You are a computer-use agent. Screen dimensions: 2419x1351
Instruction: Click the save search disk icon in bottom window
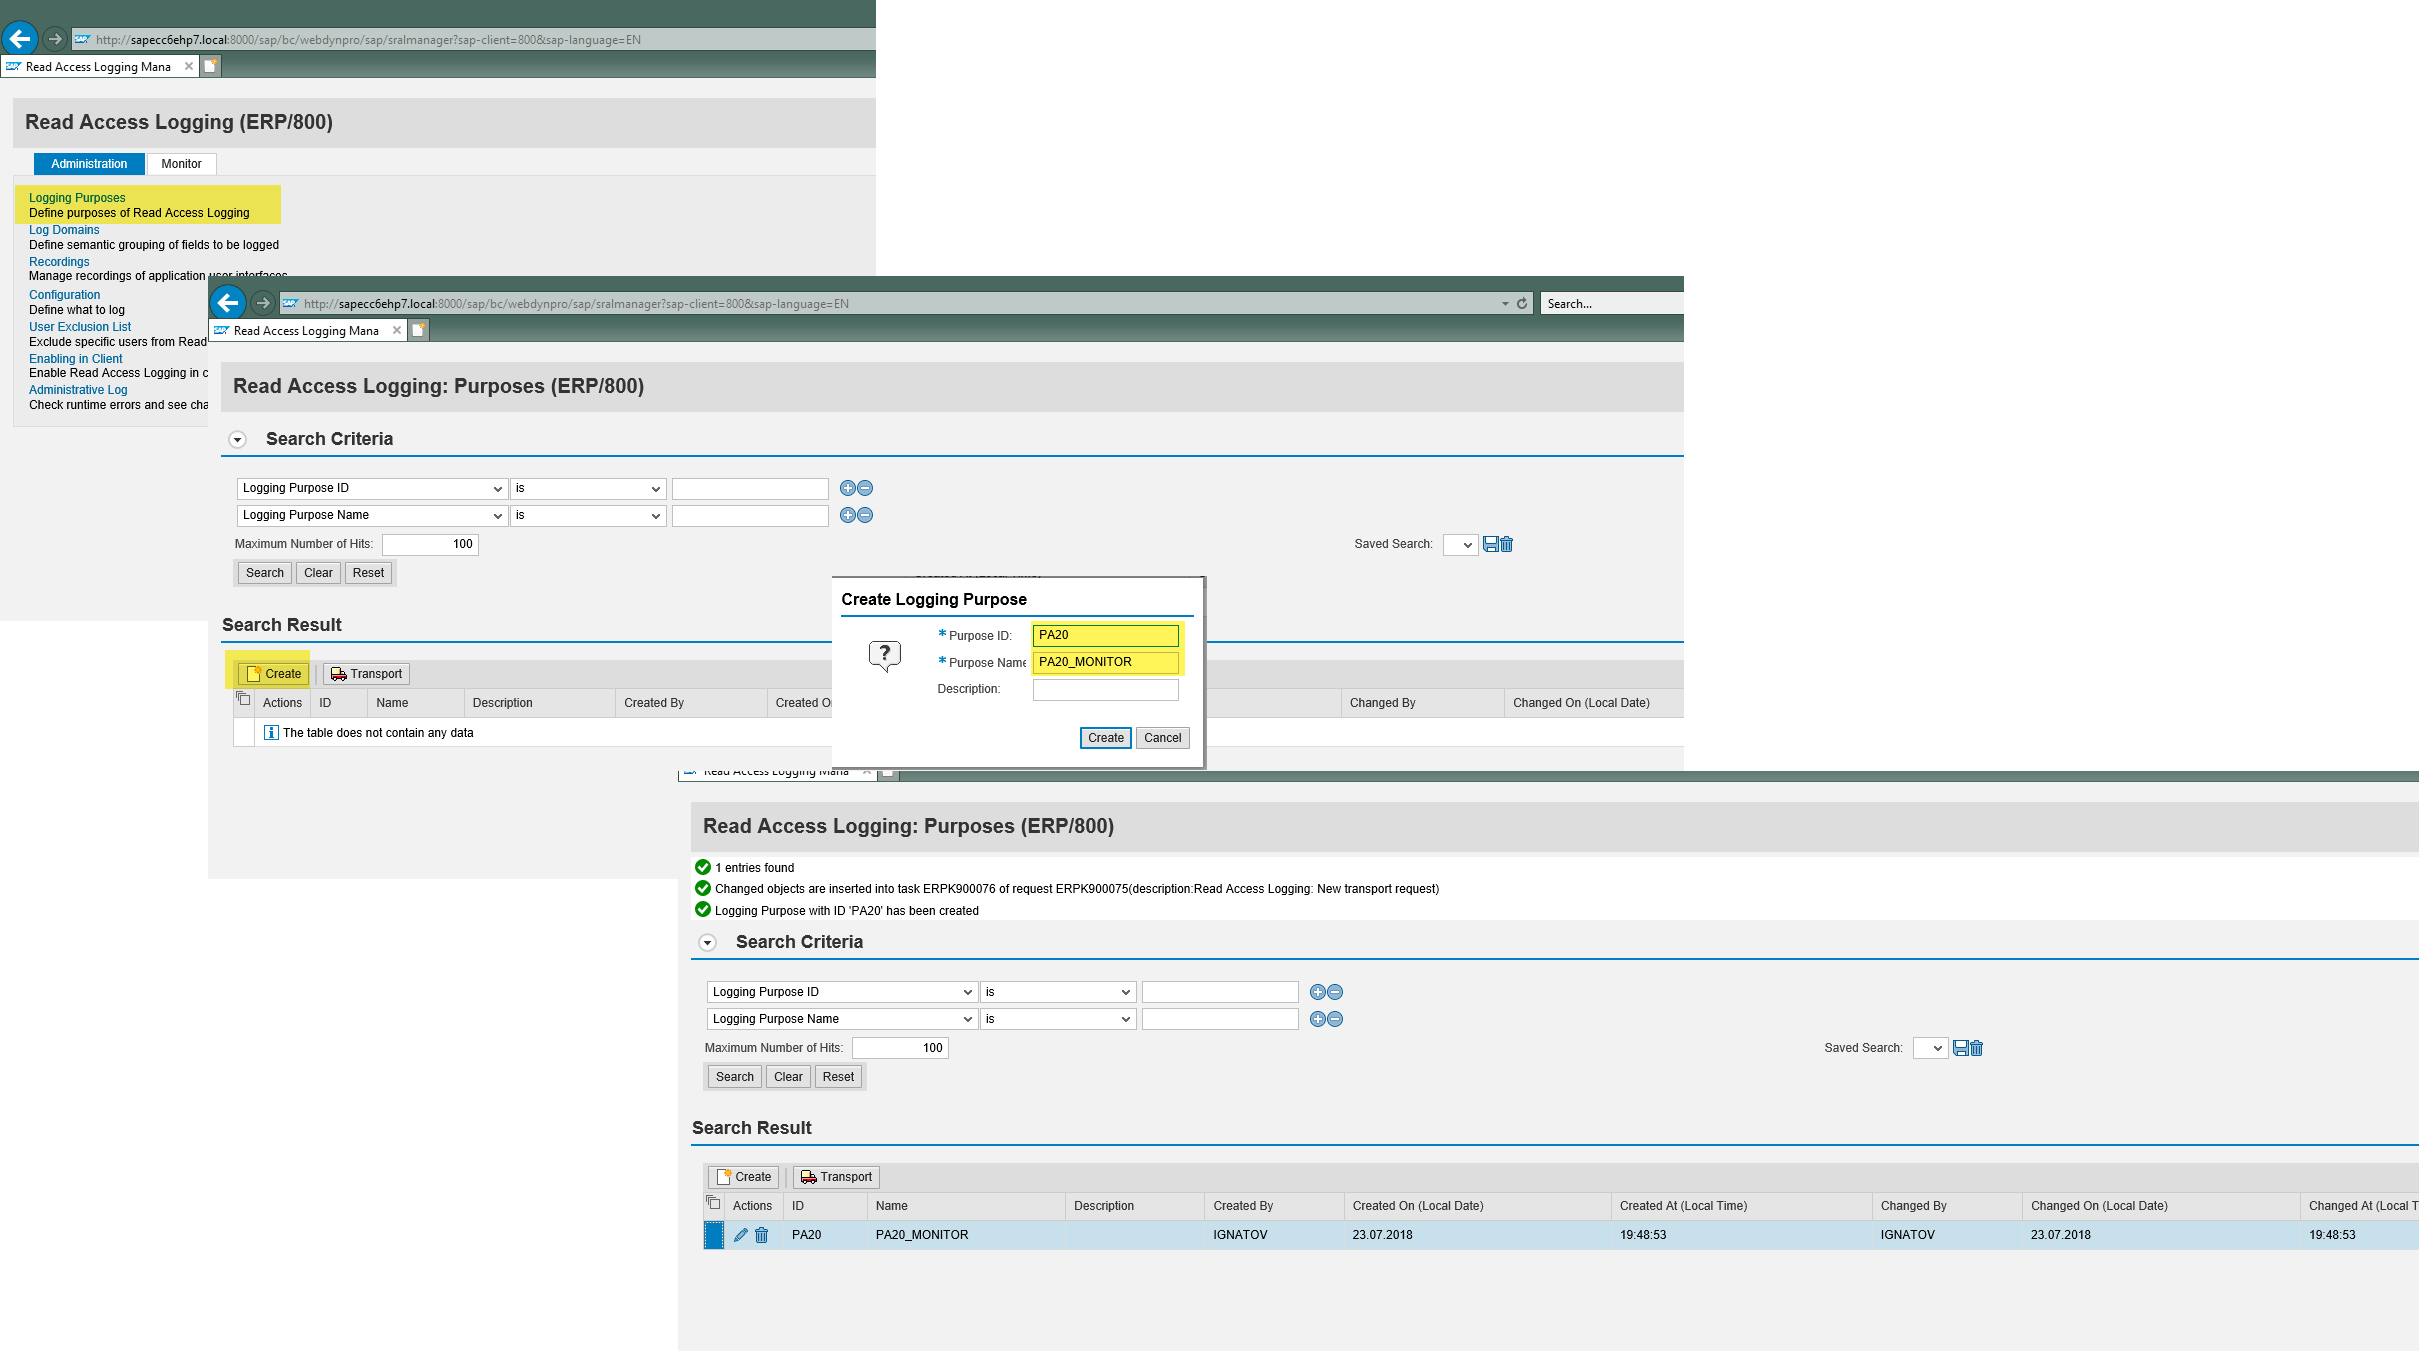pos(1960,1048)
